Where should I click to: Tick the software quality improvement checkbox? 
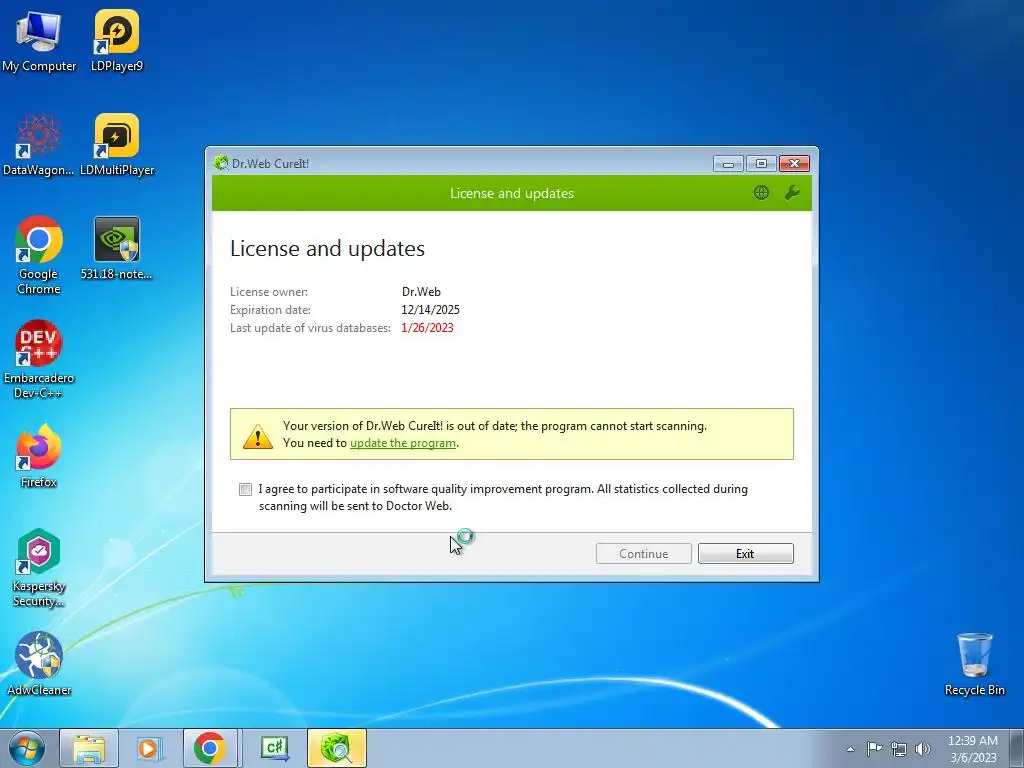click(246, 489)
